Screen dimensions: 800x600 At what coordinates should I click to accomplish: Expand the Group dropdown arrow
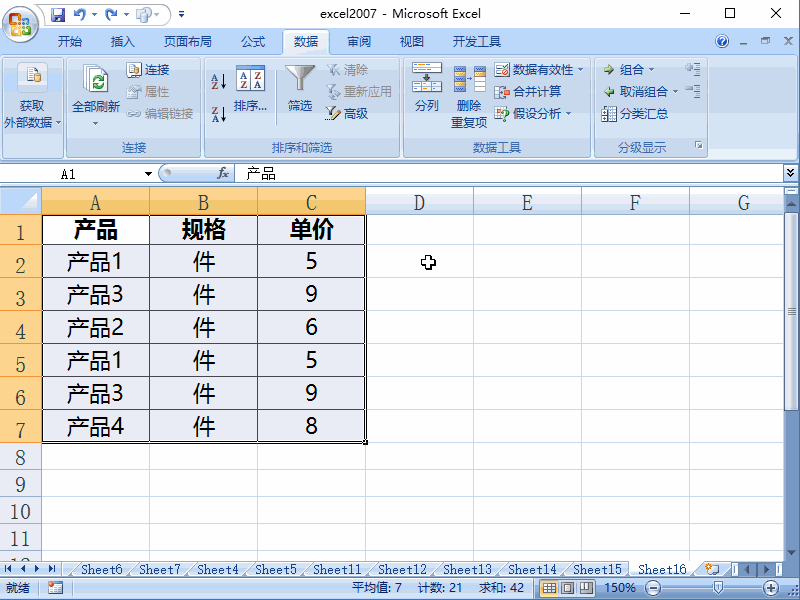coord(651,69)
